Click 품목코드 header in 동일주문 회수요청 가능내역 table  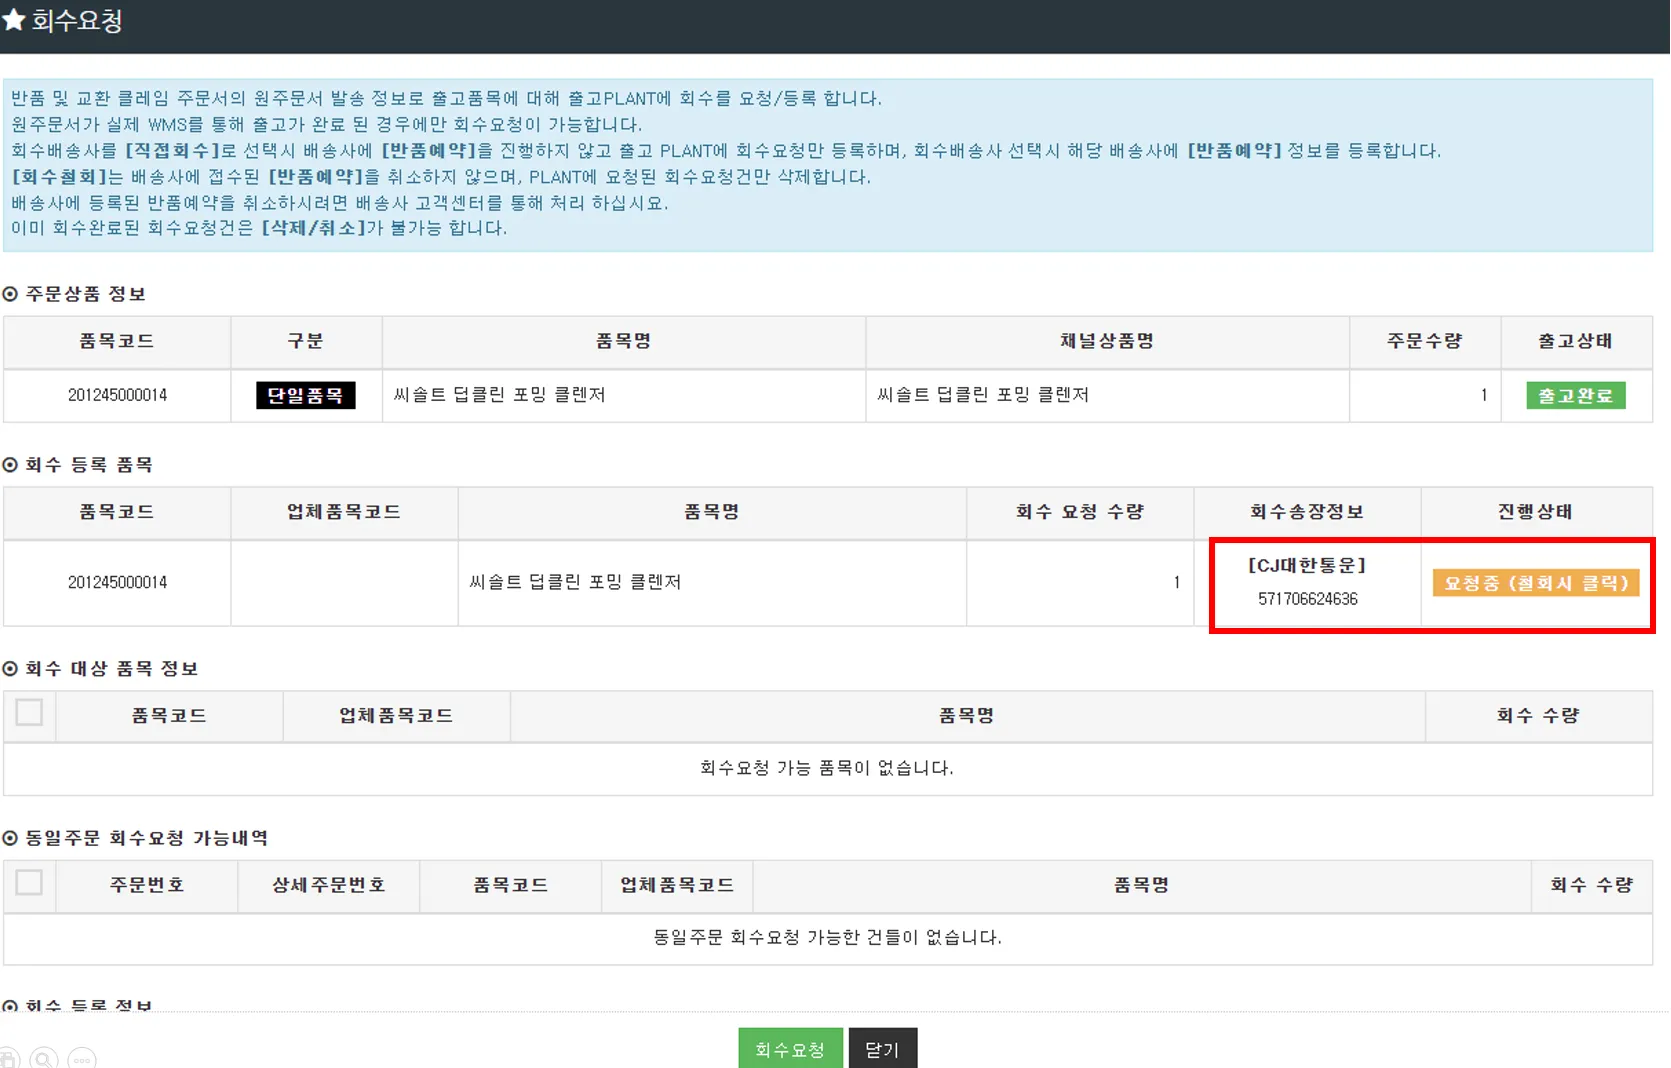[x=510, y=885]
